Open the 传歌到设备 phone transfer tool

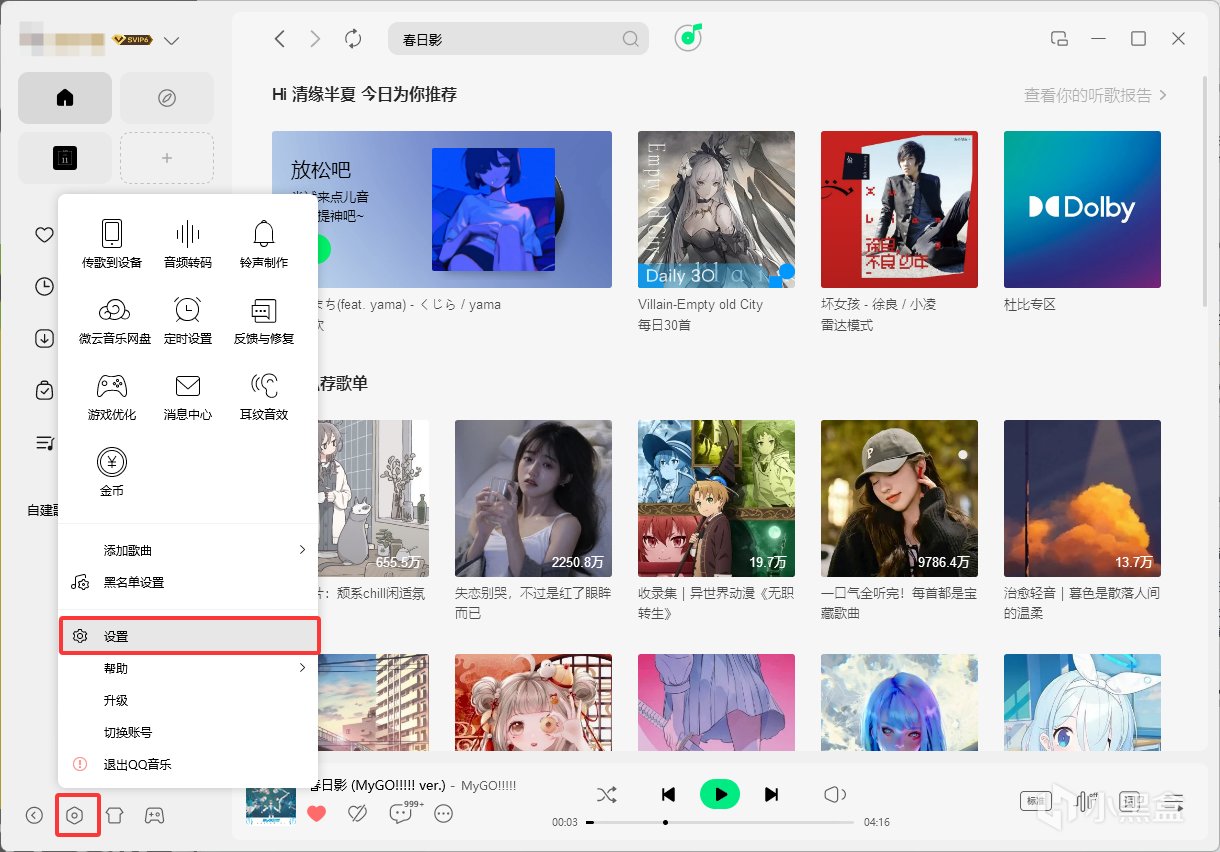pyautogui.click(x=112, y=244)
